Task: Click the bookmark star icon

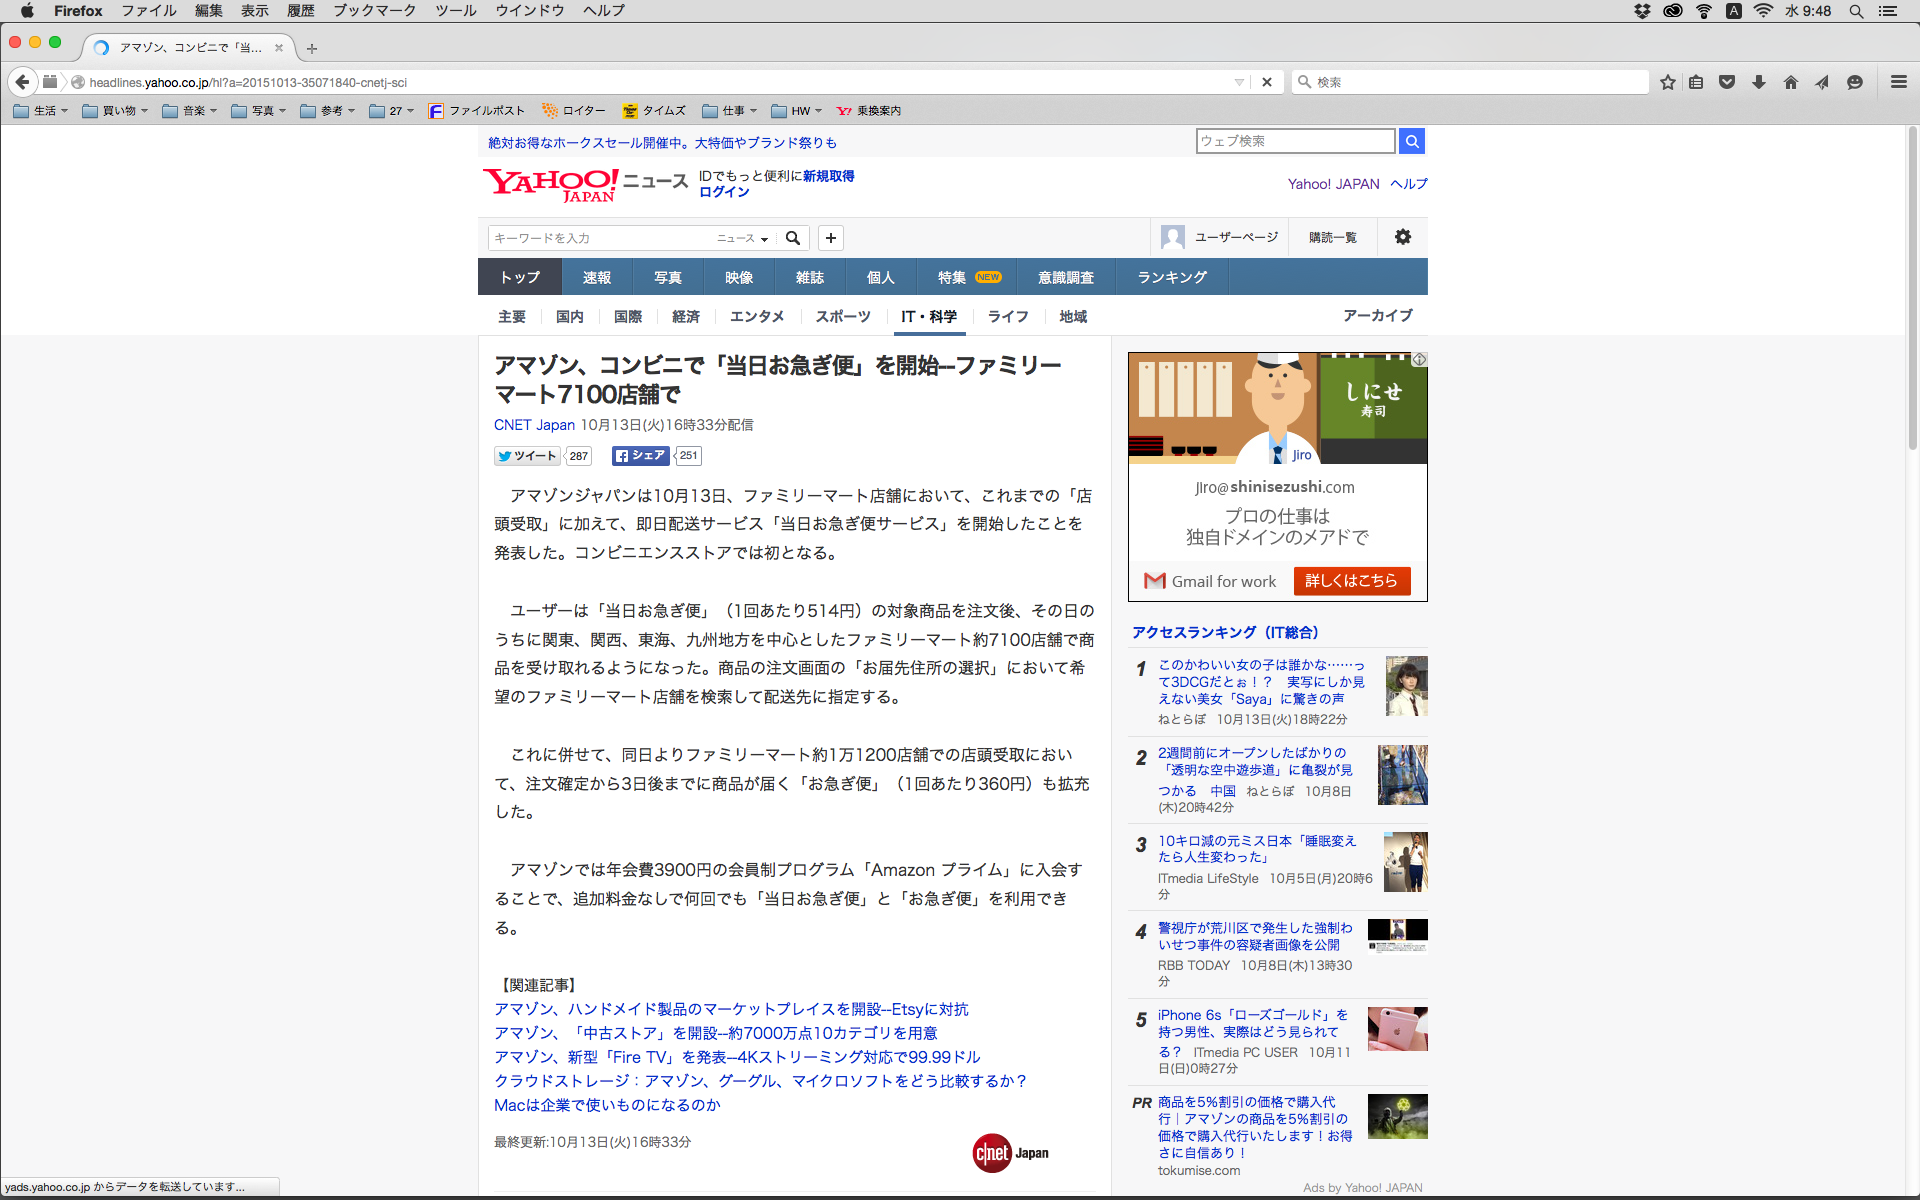Action: coord(1667,82)
